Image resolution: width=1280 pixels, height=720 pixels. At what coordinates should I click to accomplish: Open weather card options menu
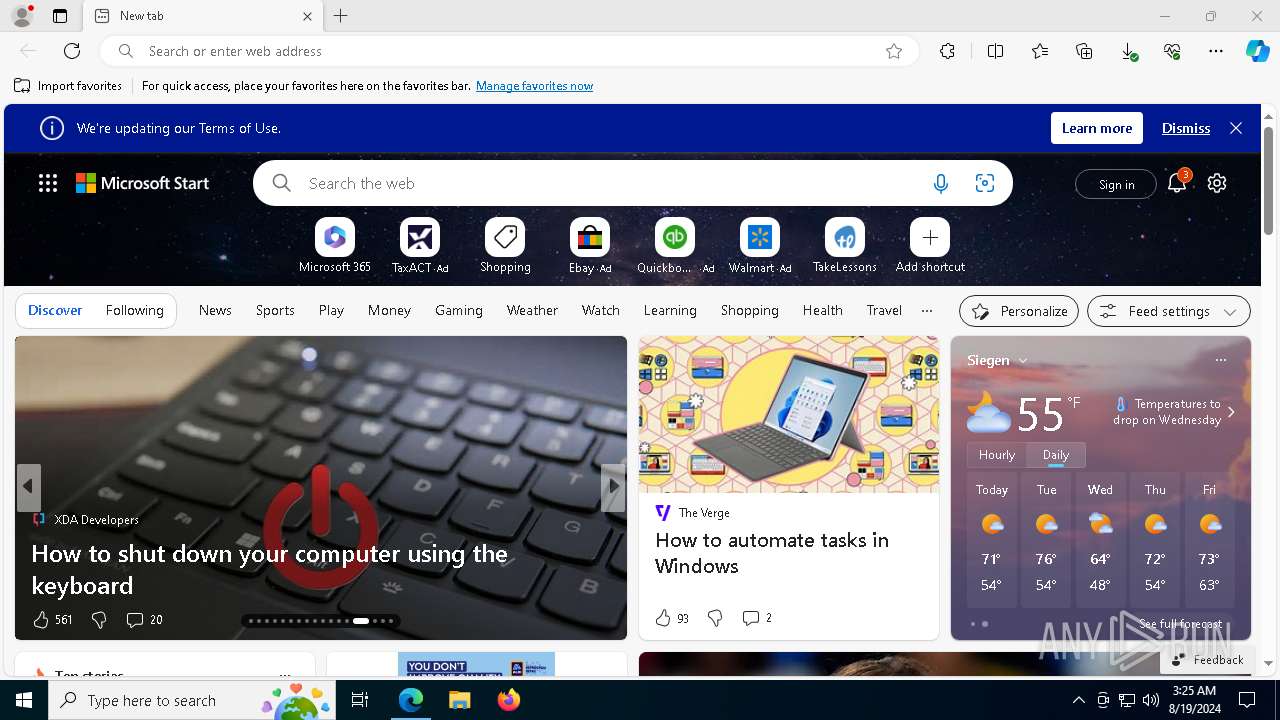pos(1220,360)
